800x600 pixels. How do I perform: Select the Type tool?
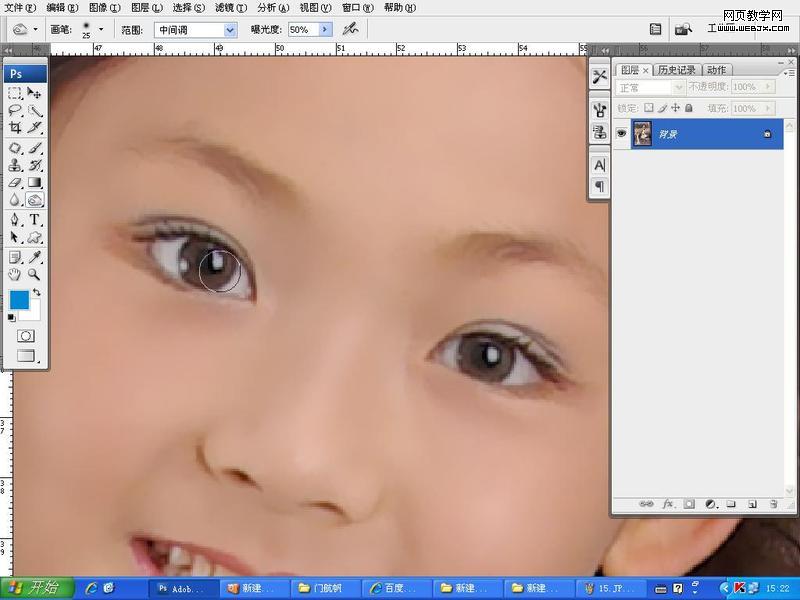tap(33, 219)
